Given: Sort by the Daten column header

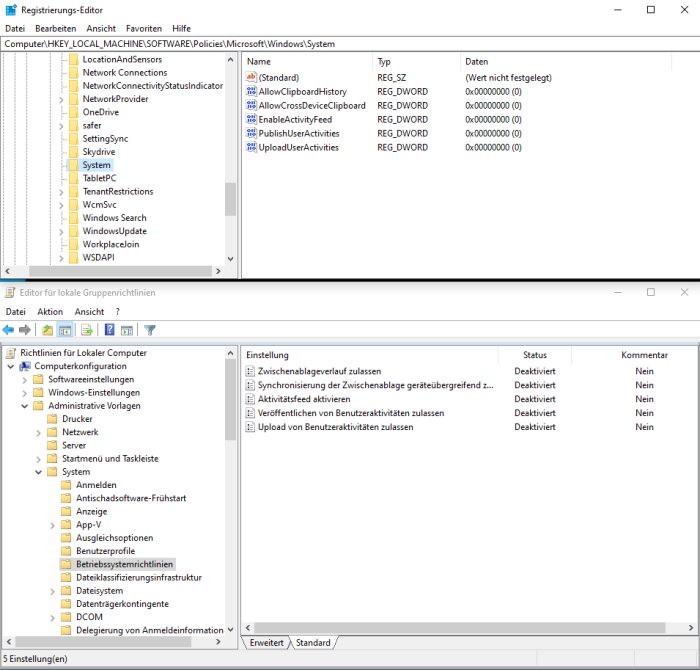Looking at the screenshot, I should [x=566, y=62].
